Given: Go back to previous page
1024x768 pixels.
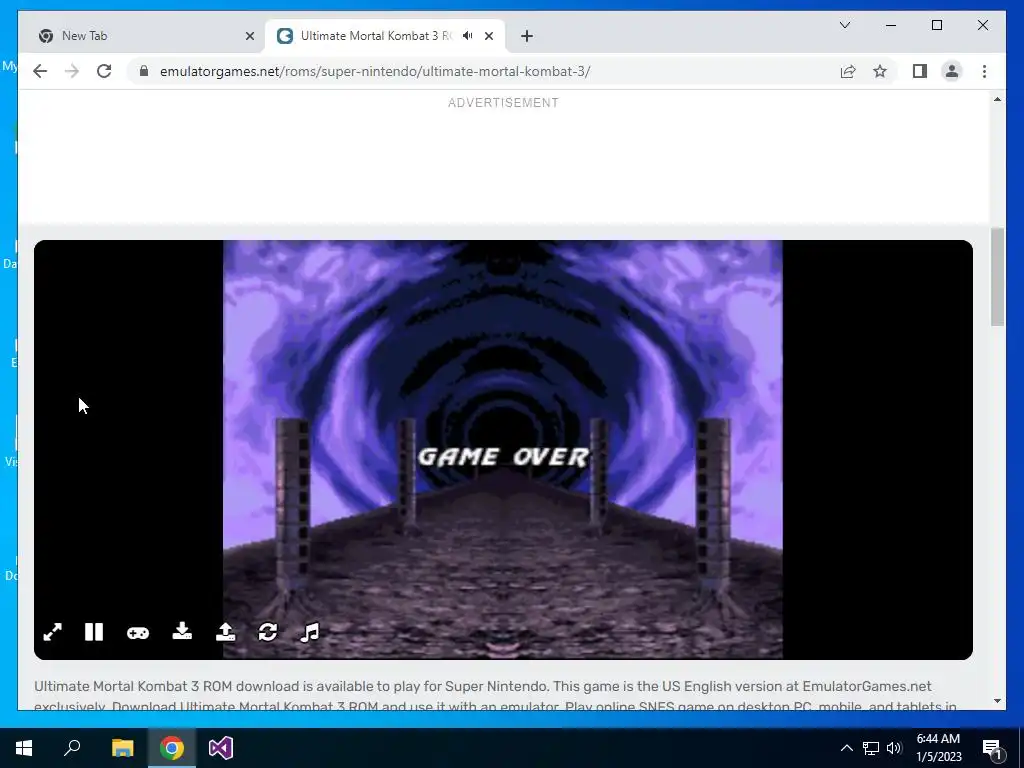Looking at the screenshot, I should pyautogui.click(x=40, y=71).
